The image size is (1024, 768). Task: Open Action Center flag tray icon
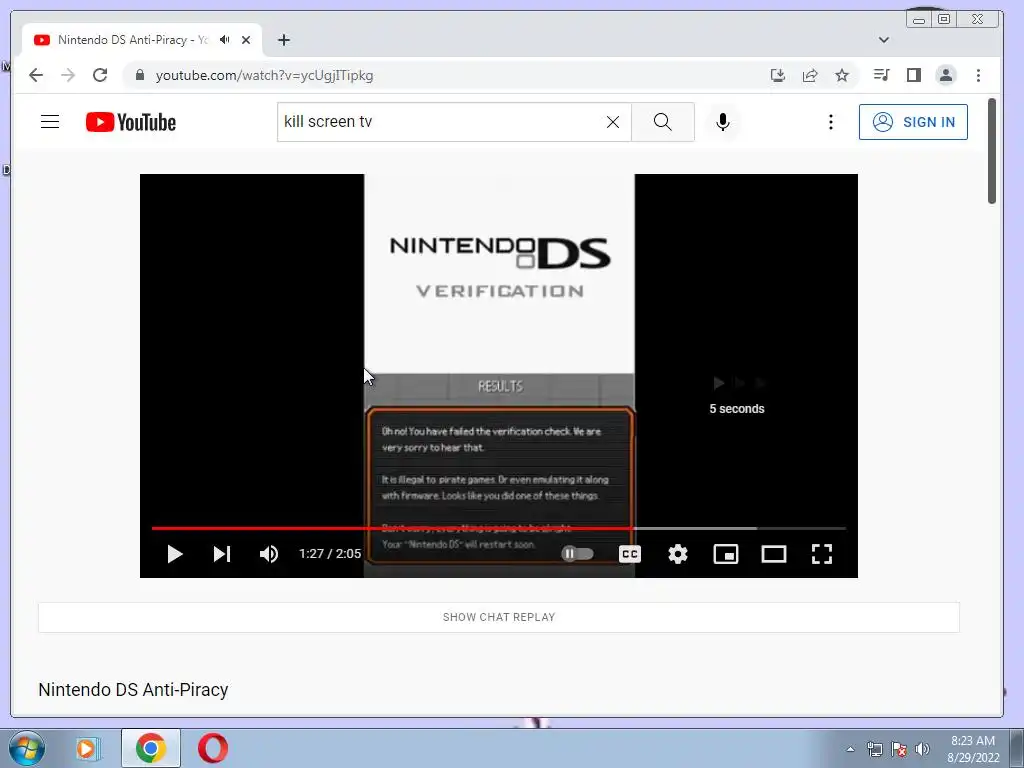pos(899,749)
